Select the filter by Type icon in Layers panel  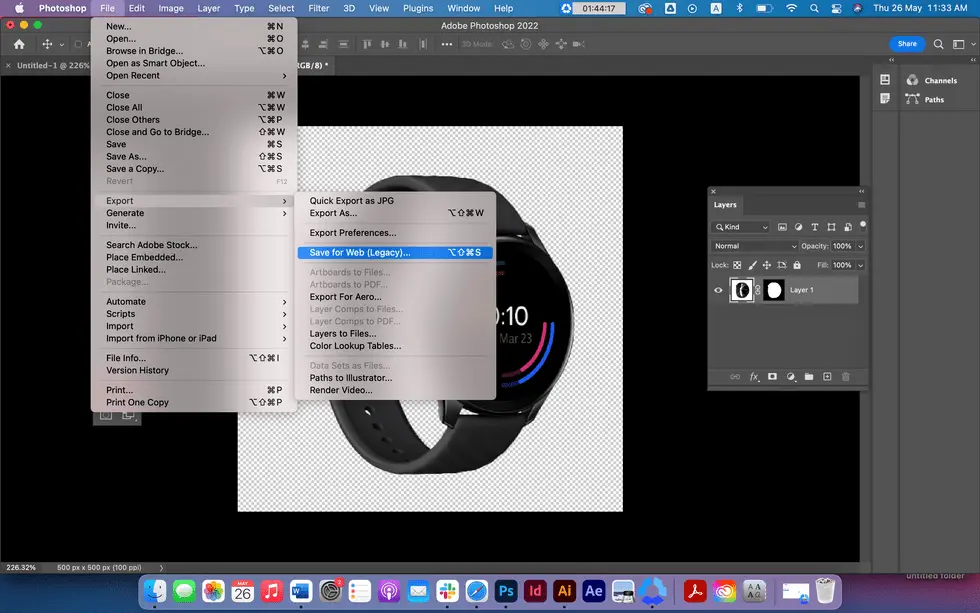[x=815, y=227]
